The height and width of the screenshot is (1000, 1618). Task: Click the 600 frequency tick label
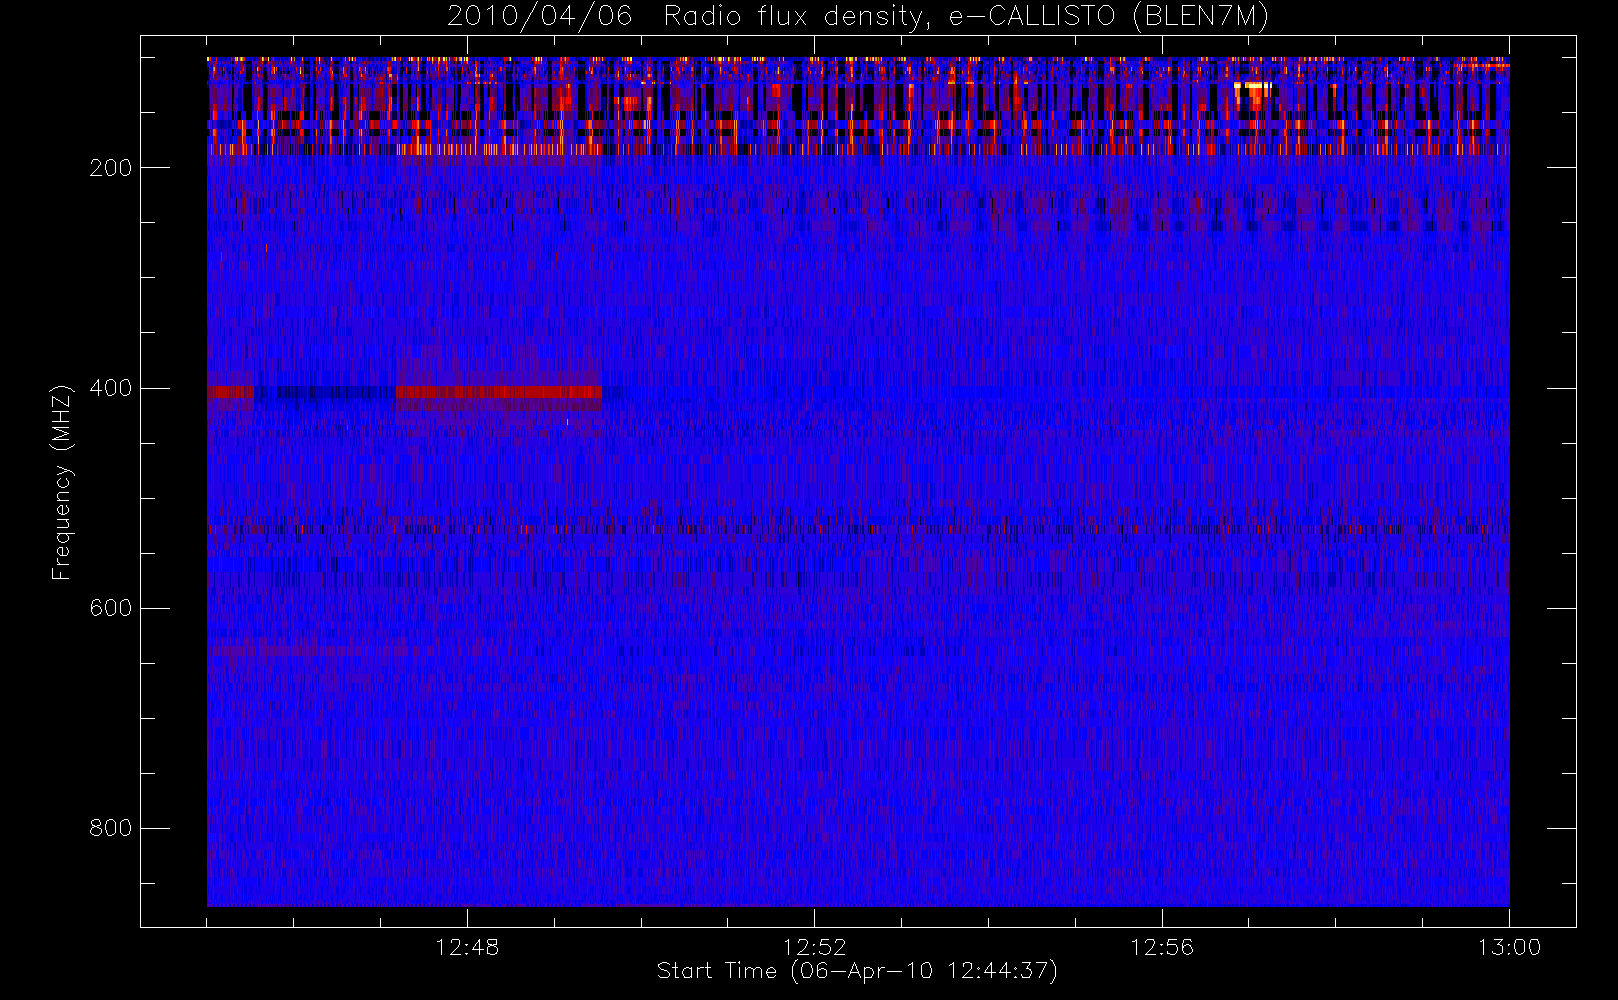[110, 608]
